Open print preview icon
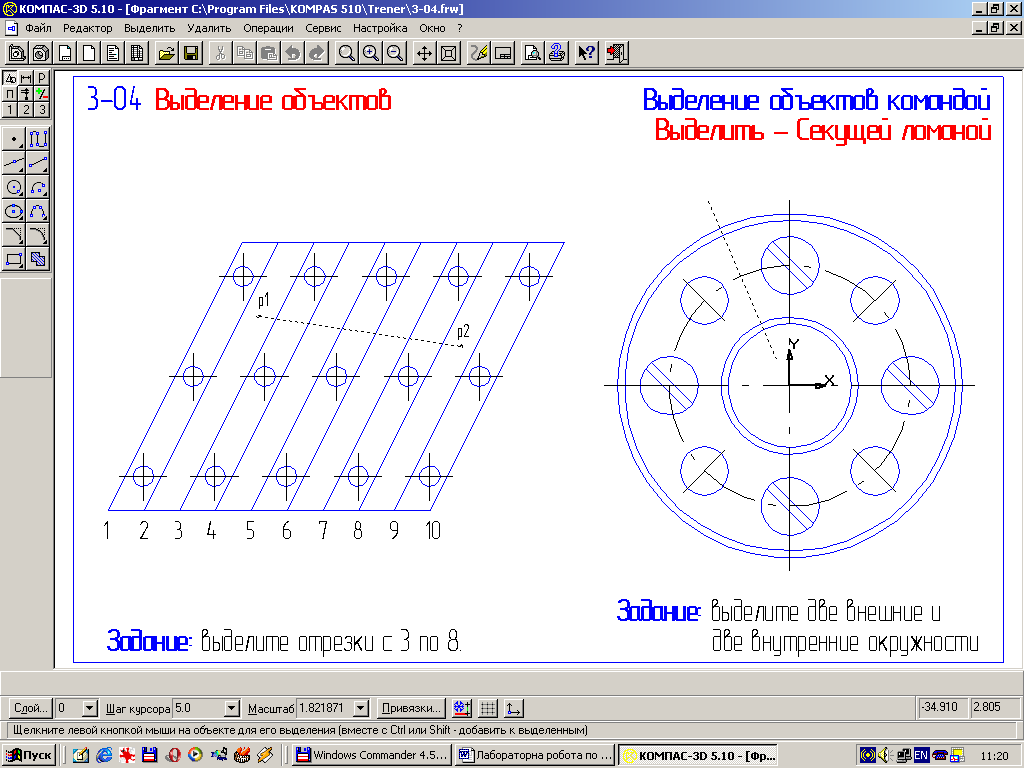This screenshot has height=768, width=1024. 533,53
